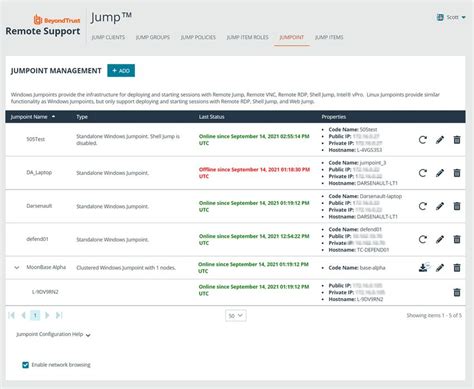Remove node L-9DV9RN2 with trash icon
474x389 pixels.
click(457, 292)
